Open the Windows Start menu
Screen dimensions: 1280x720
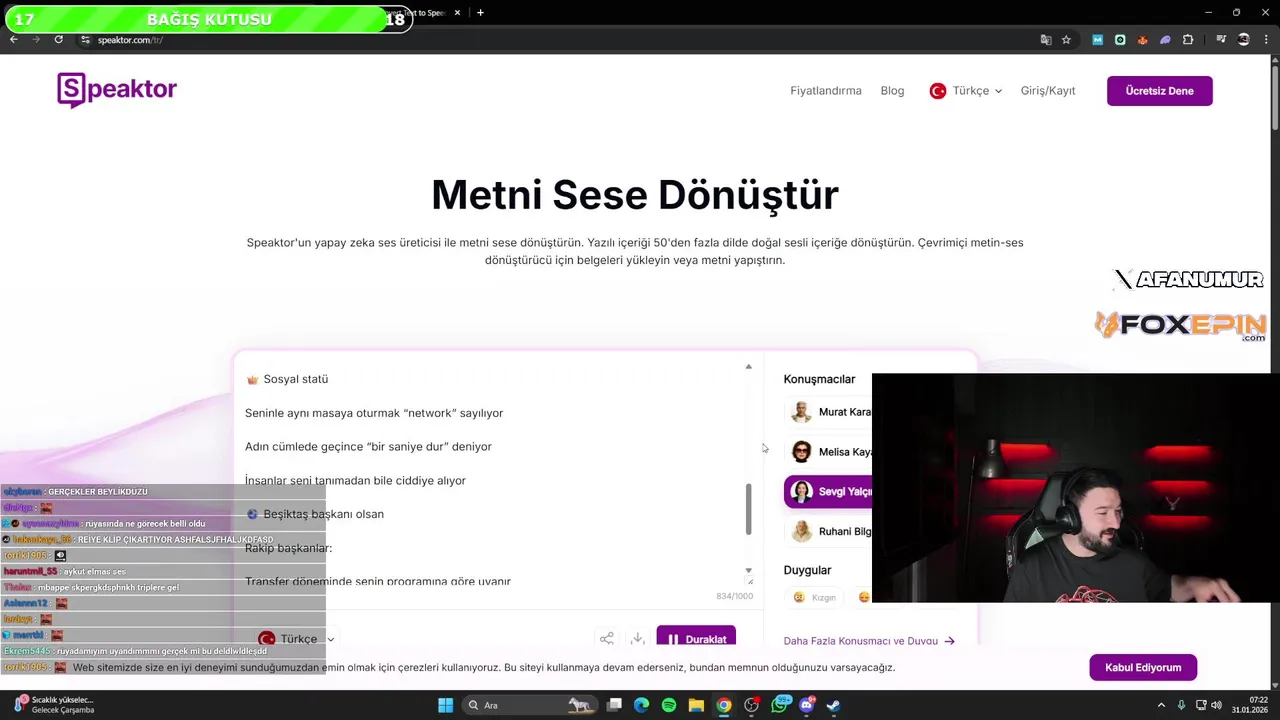[x=445, y=705]
